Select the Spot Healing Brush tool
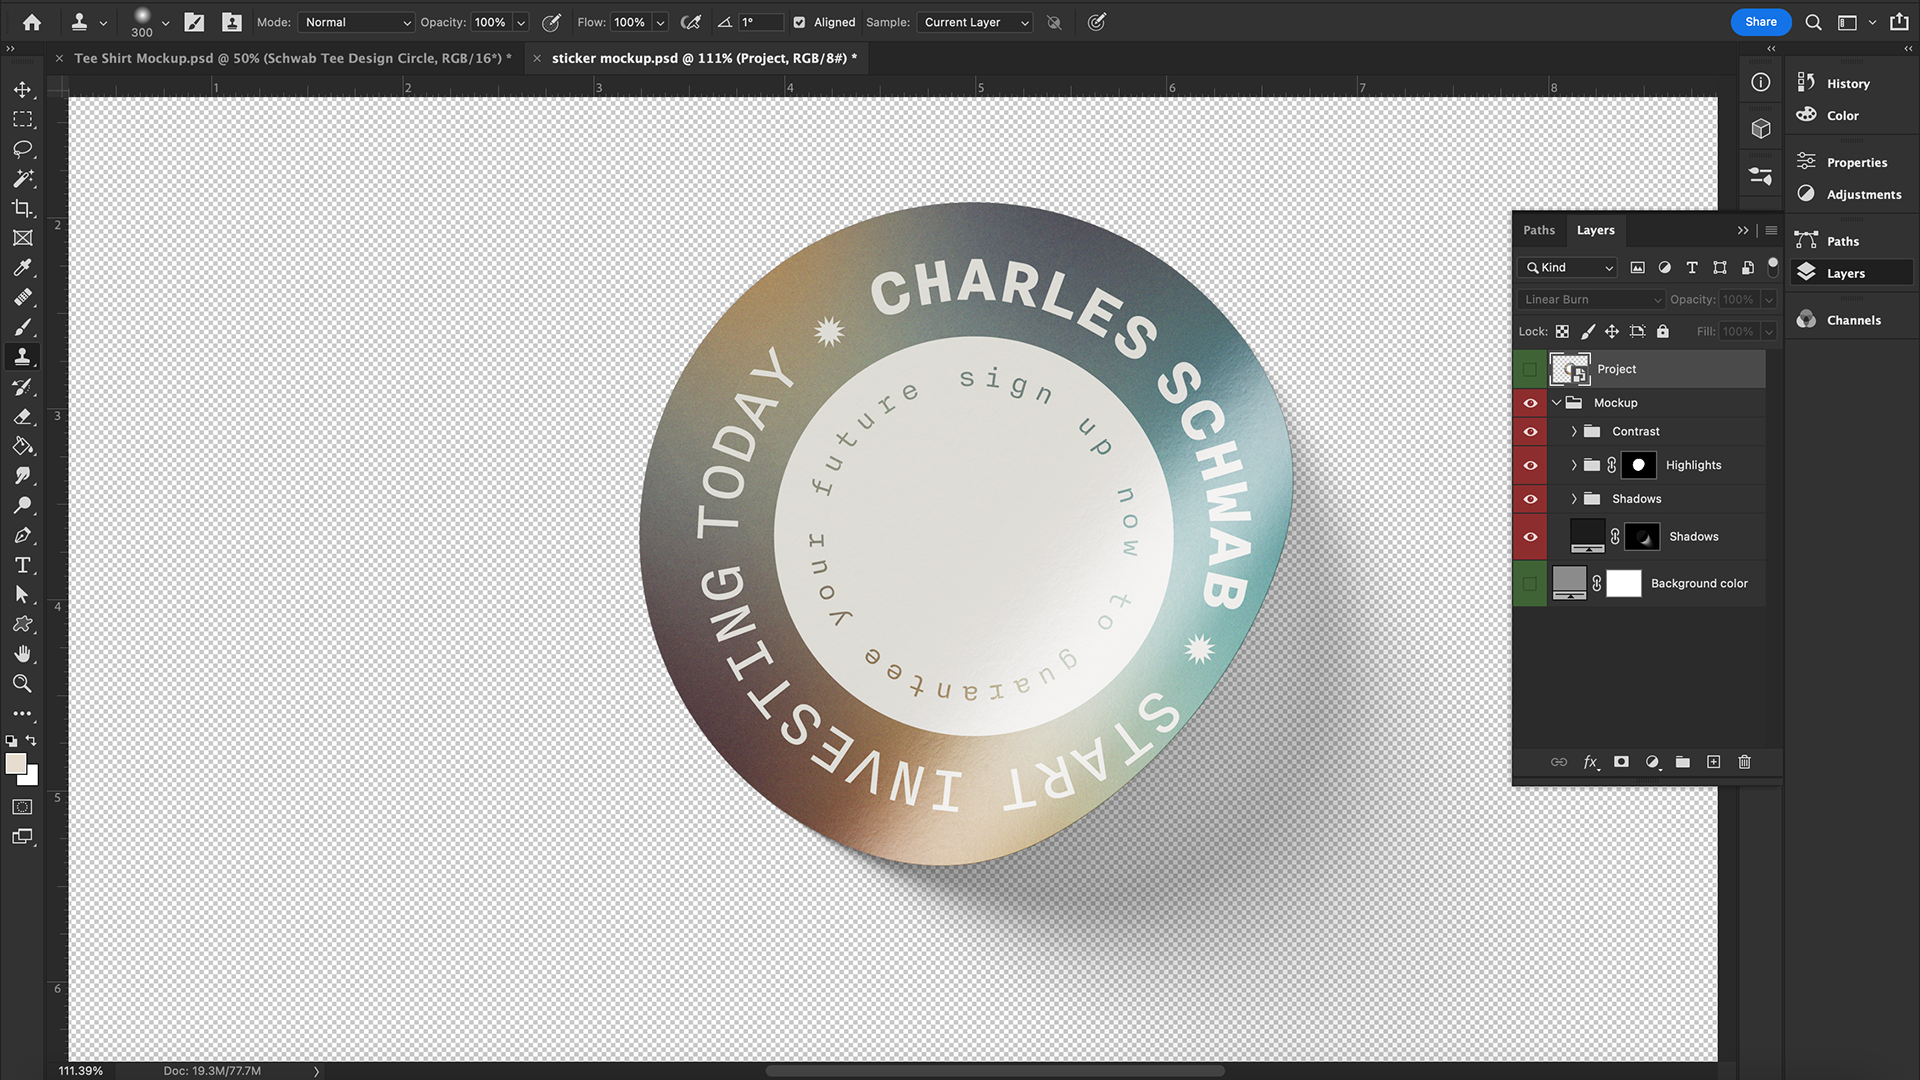This screenshot has width=1920, height=1080. 22,297
